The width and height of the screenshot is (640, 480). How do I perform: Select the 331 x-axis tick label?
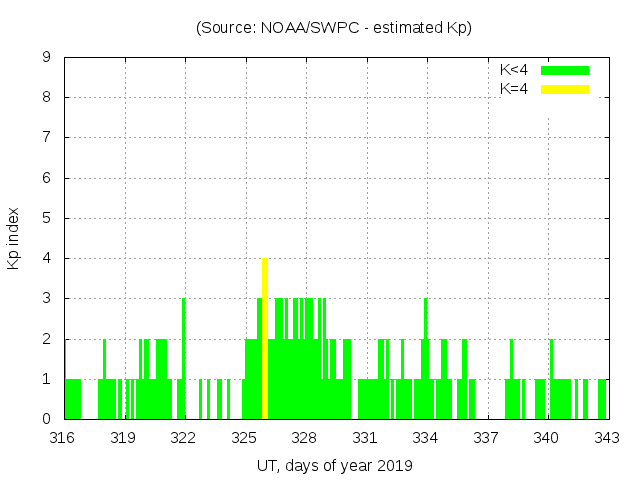[365, 438]
